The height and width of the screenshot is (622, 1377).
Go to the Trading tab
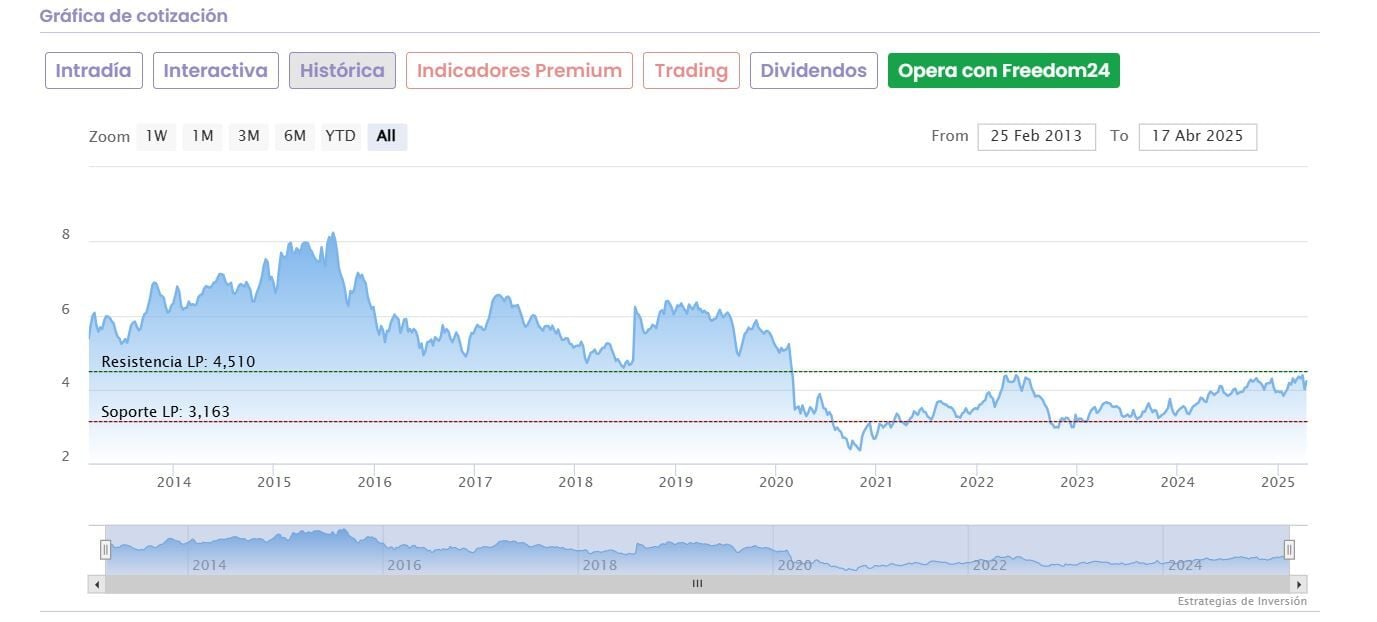(x=691, y=71)
